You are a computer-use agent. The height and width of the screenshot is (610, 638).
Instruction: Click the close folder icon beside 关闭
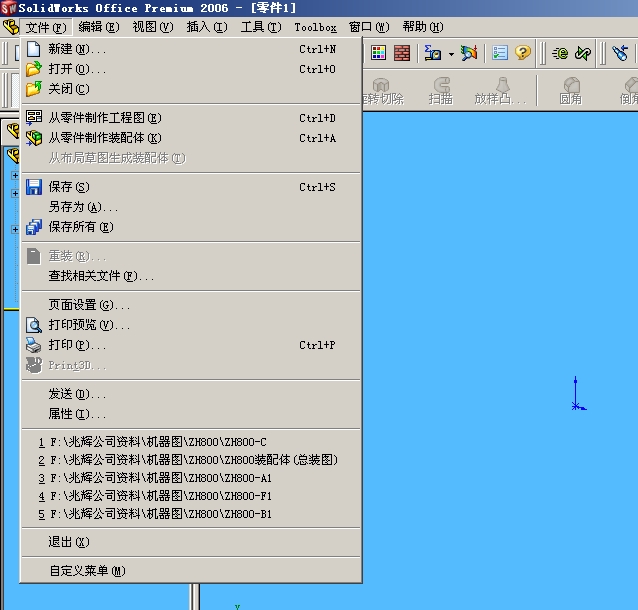tap(33, 88)
